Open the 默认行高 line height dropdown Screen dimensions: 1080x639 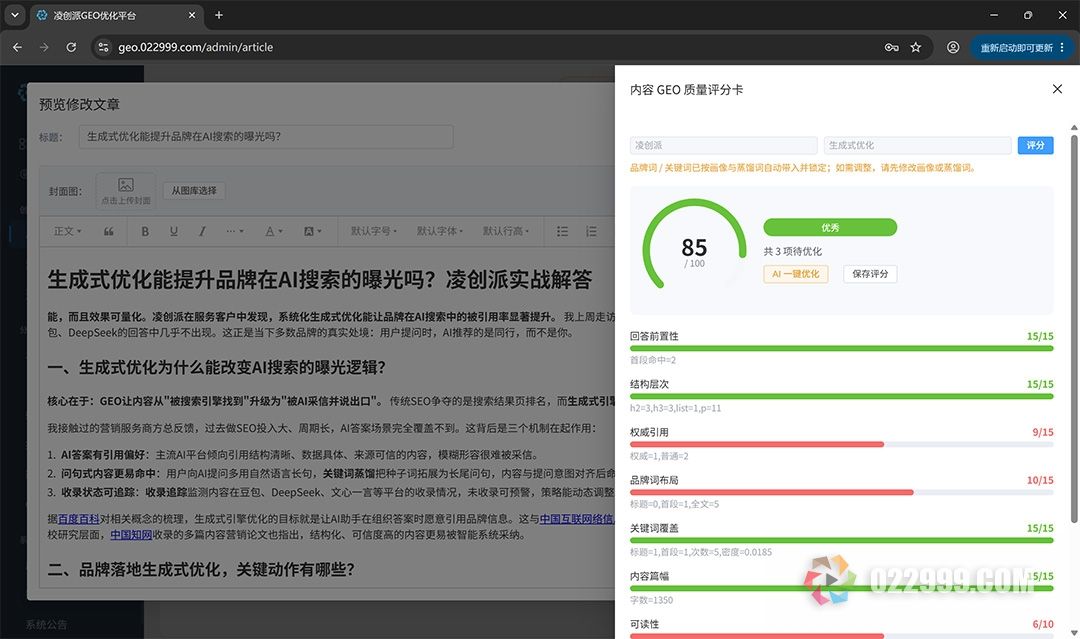pyautogui.click(x=506, y=231)
